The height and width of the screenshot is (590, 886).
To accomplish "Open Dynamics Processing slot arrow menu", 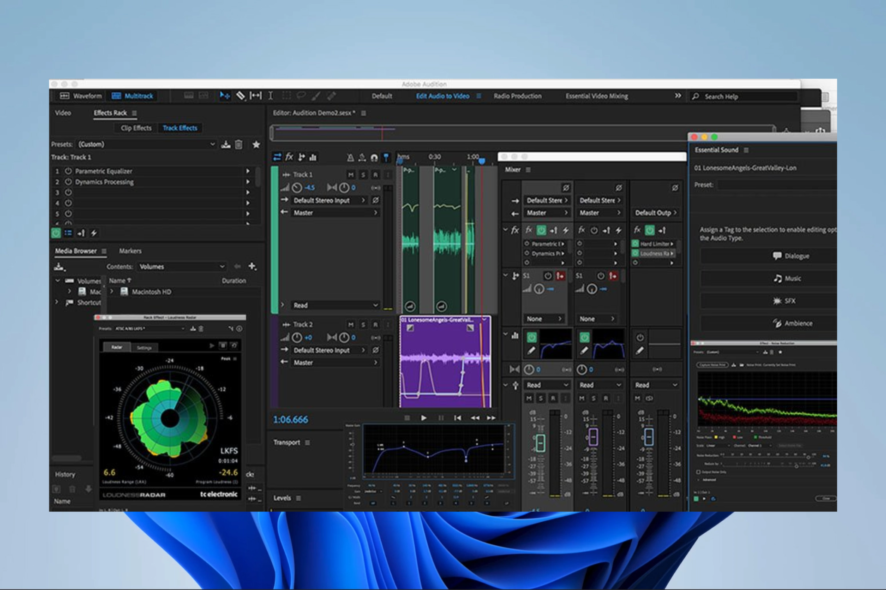I will pyautogui.click(x=247, y=182).
